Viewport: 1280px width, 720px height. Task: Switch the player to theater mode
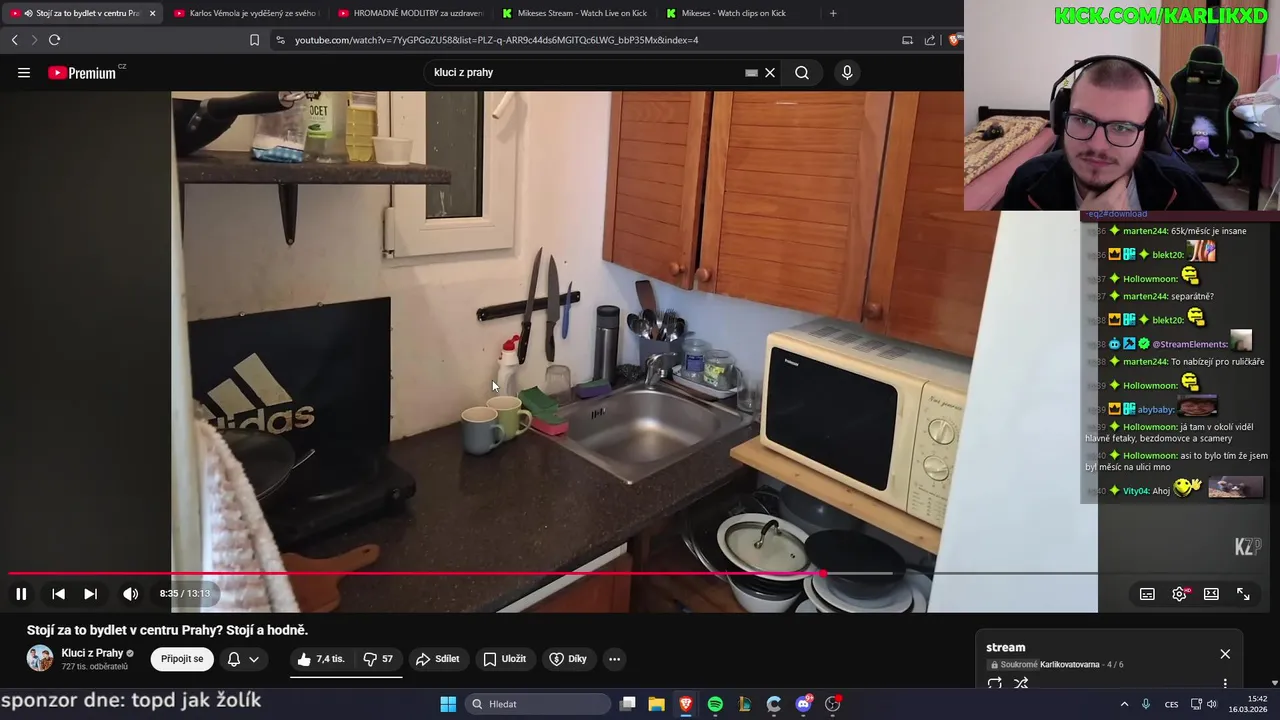[1211, 593]
